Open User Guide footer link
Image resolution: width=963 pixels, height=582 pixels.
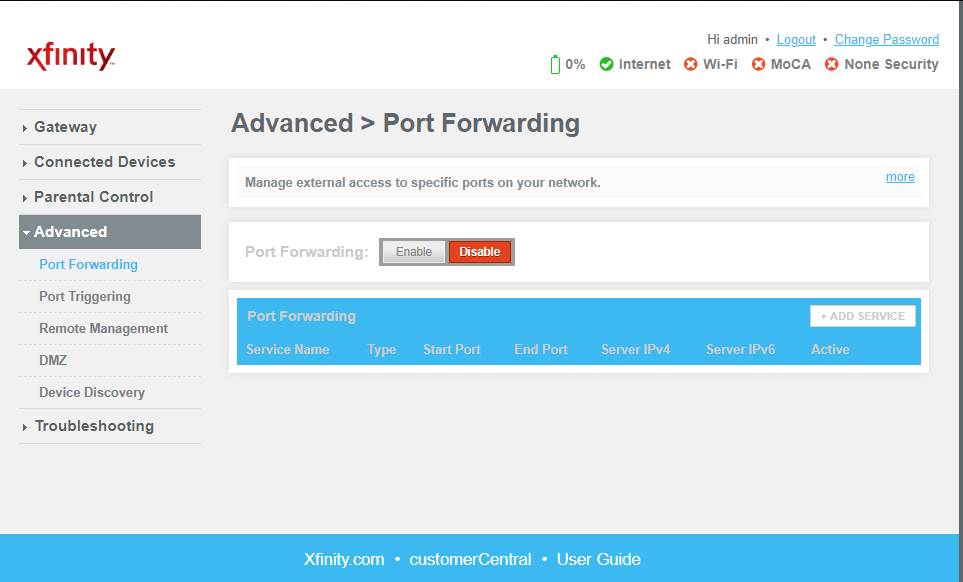(x=599, y=559)
